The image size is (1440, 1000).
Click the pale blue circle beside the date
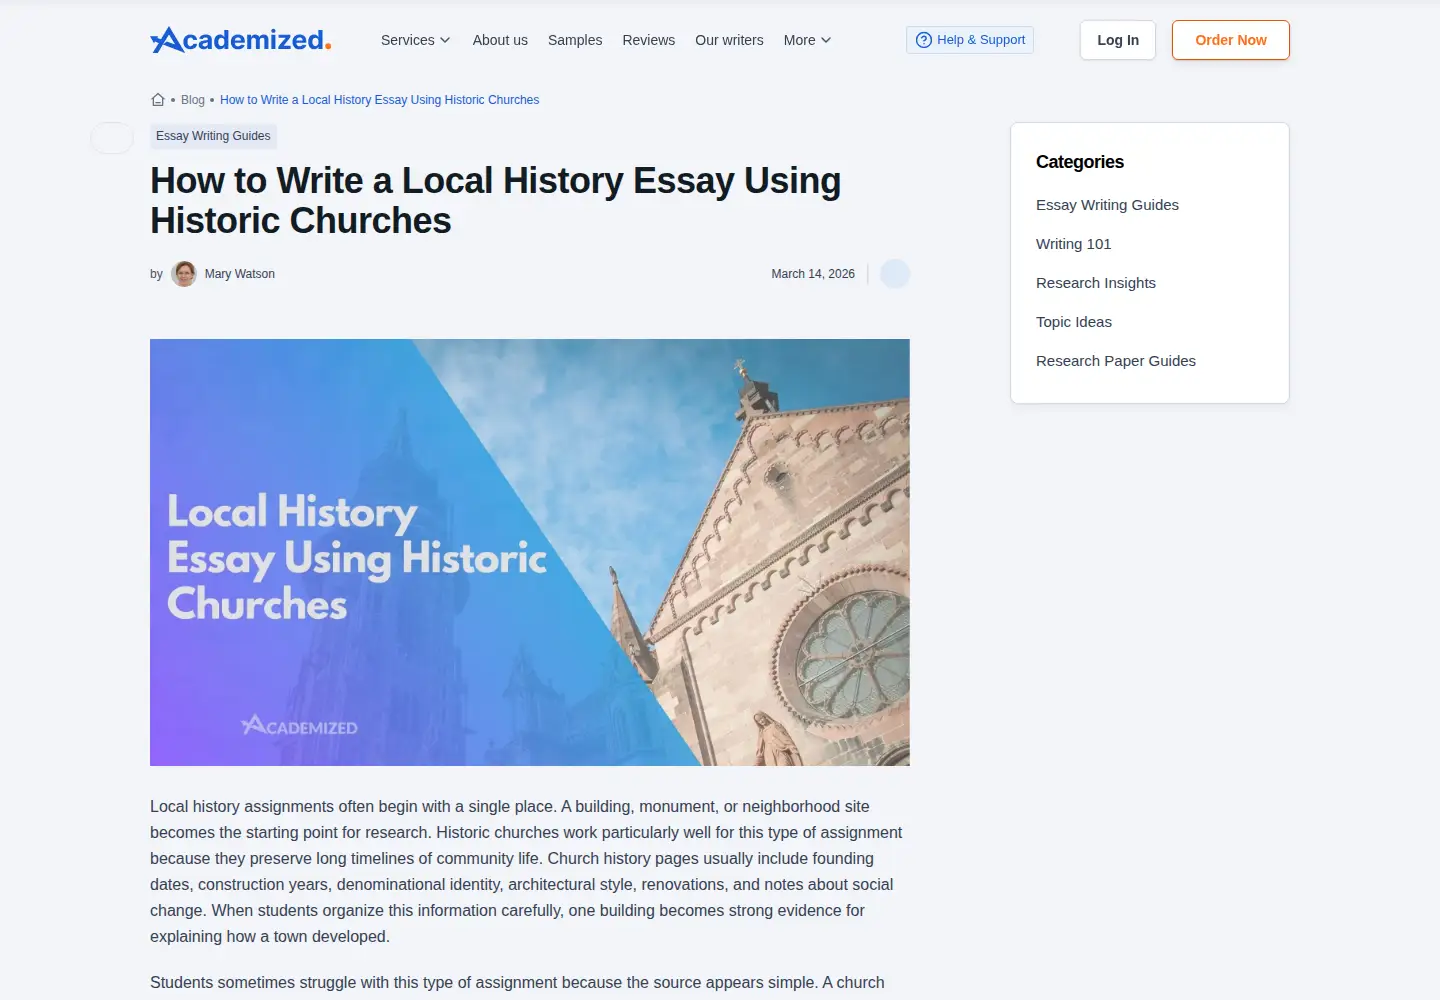point(895,274)
